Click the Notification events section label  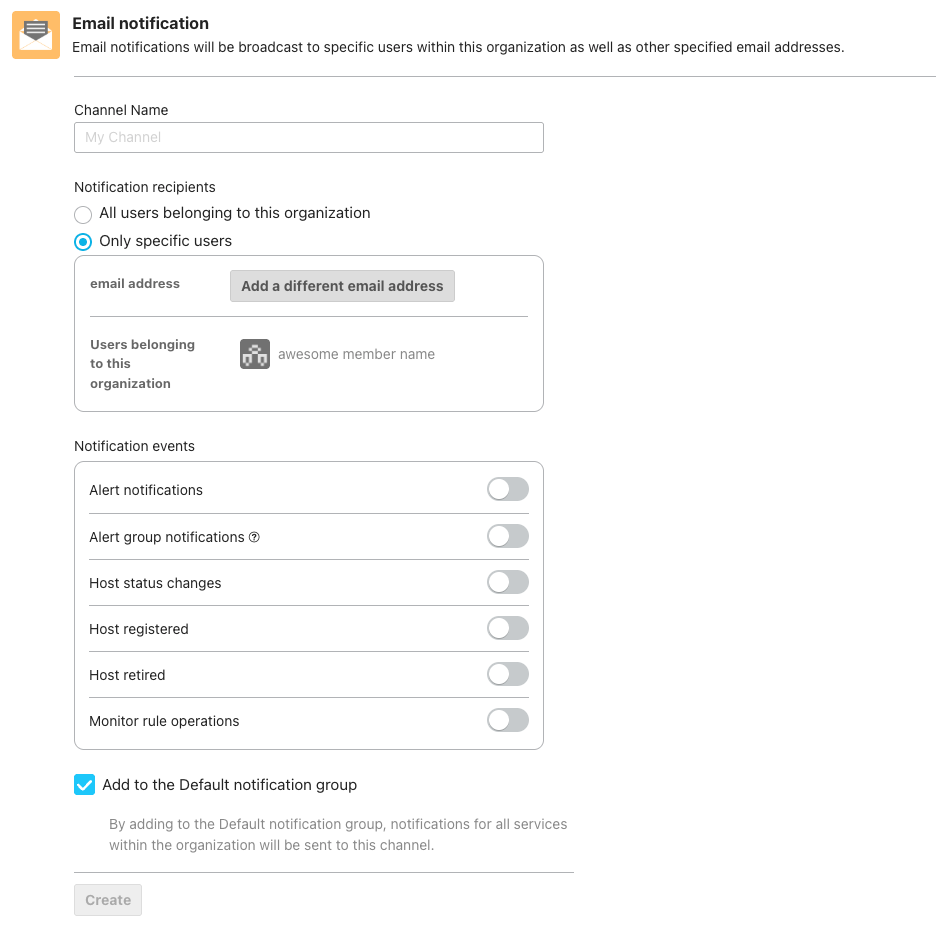click(x=134, y=446)
